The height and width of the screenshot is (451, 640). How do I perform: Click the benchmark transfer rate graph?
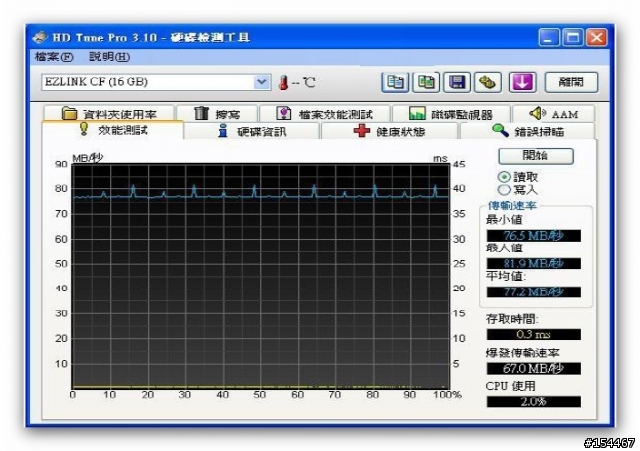click(261, 276)
